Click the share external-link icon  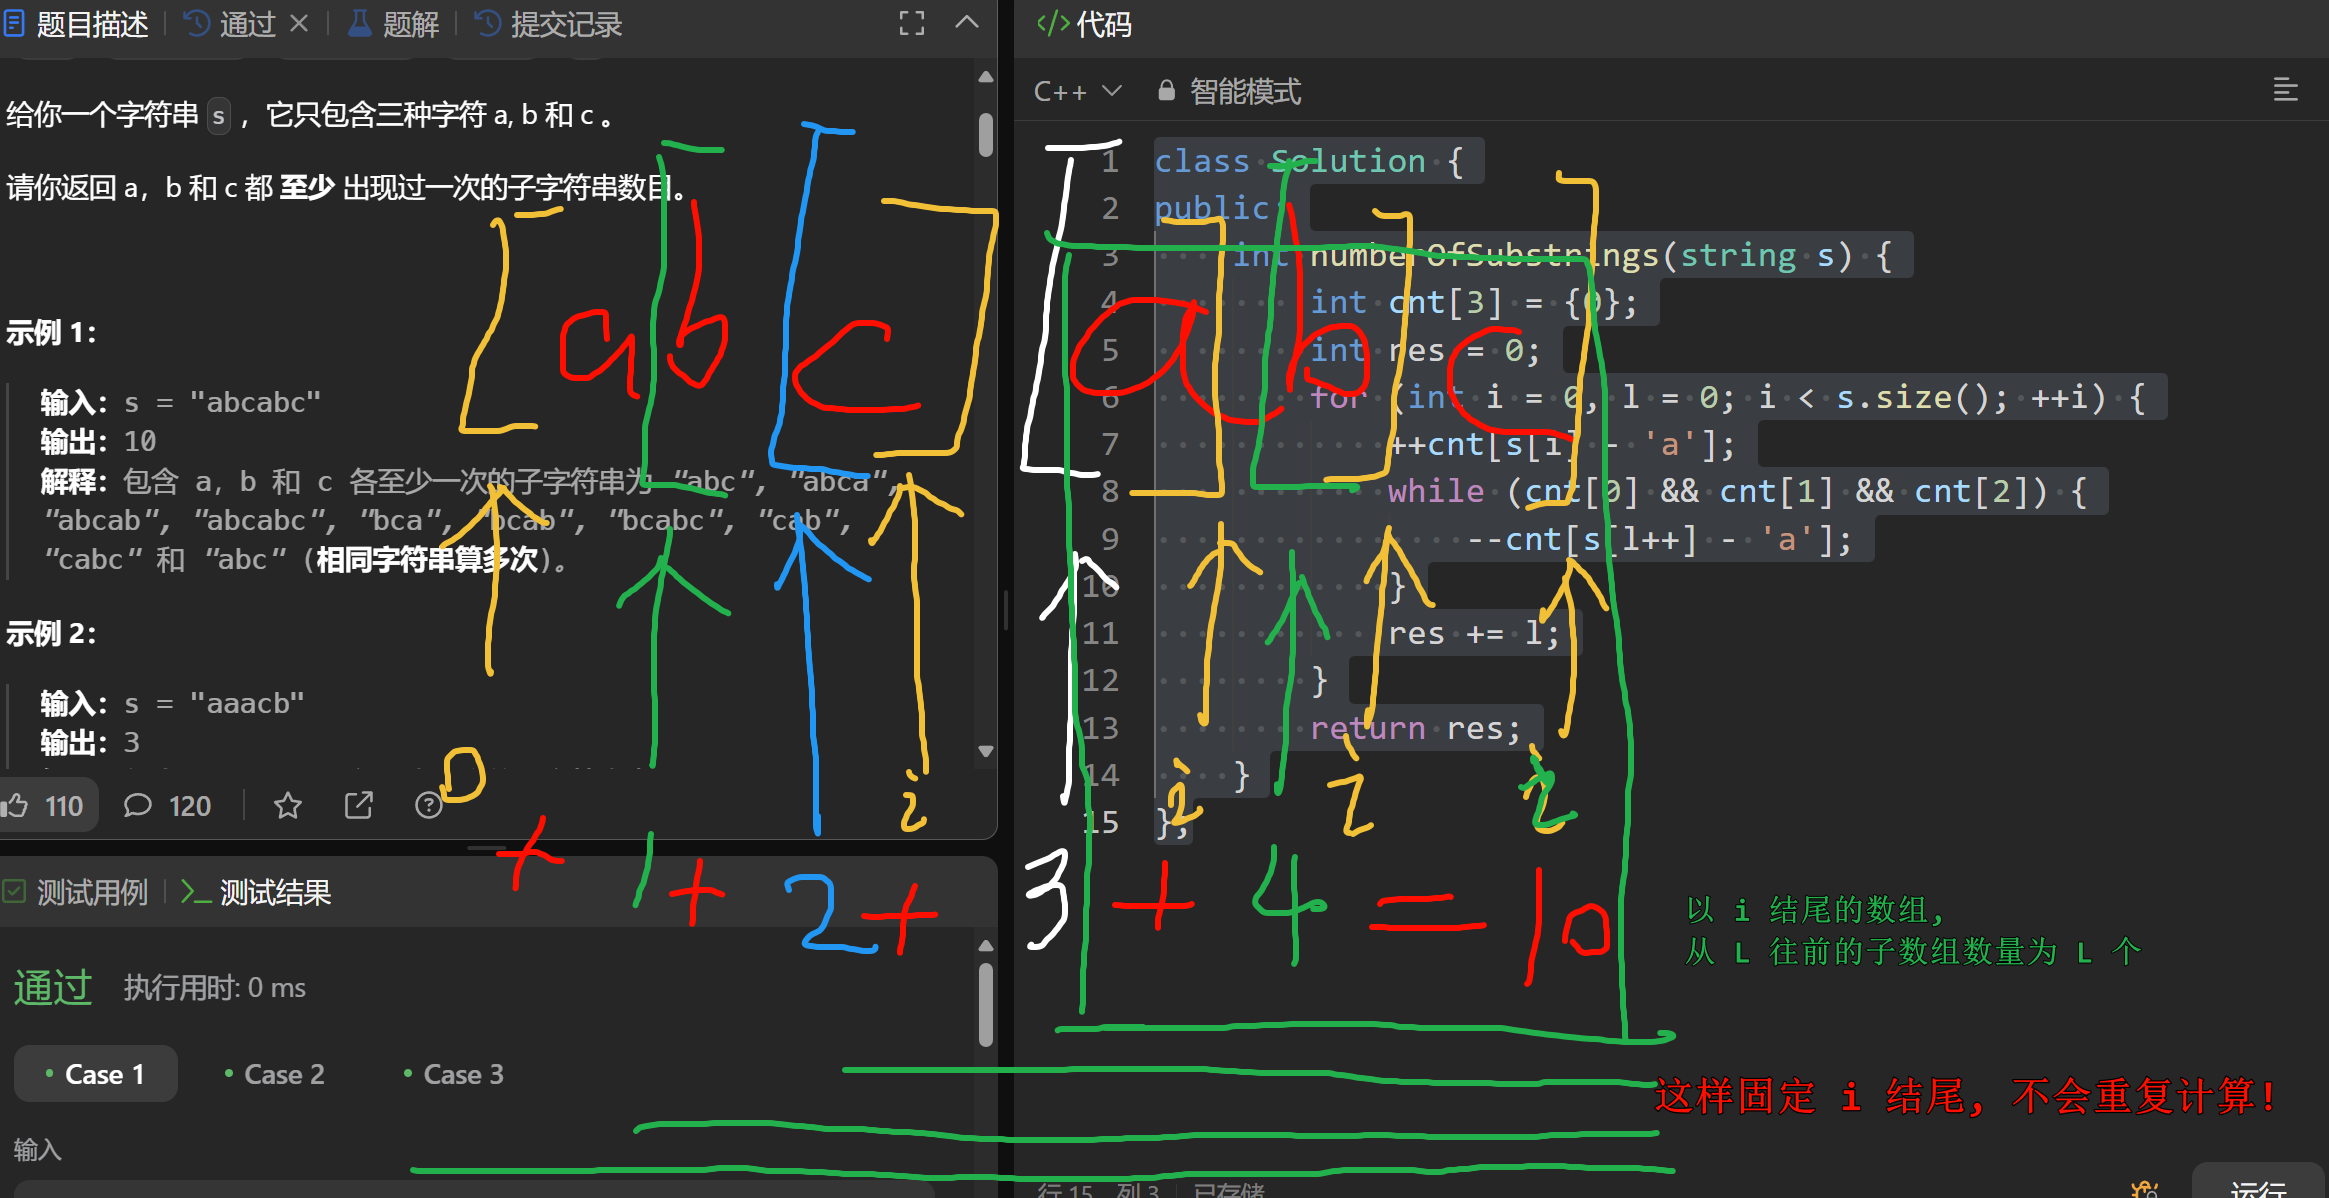(x=358, y=806)
